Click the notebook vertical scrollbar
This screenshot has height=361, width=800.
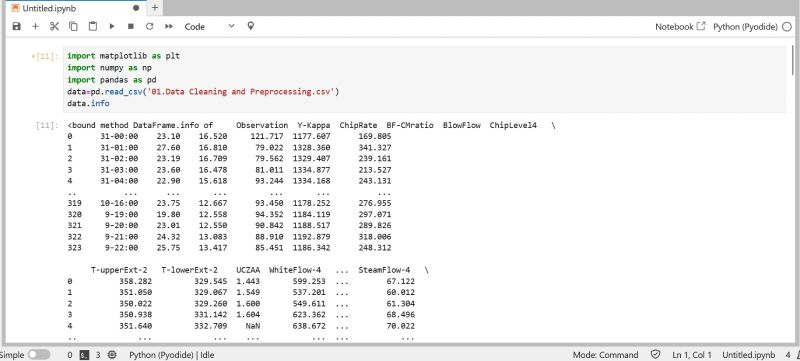[x=792, y=61]
